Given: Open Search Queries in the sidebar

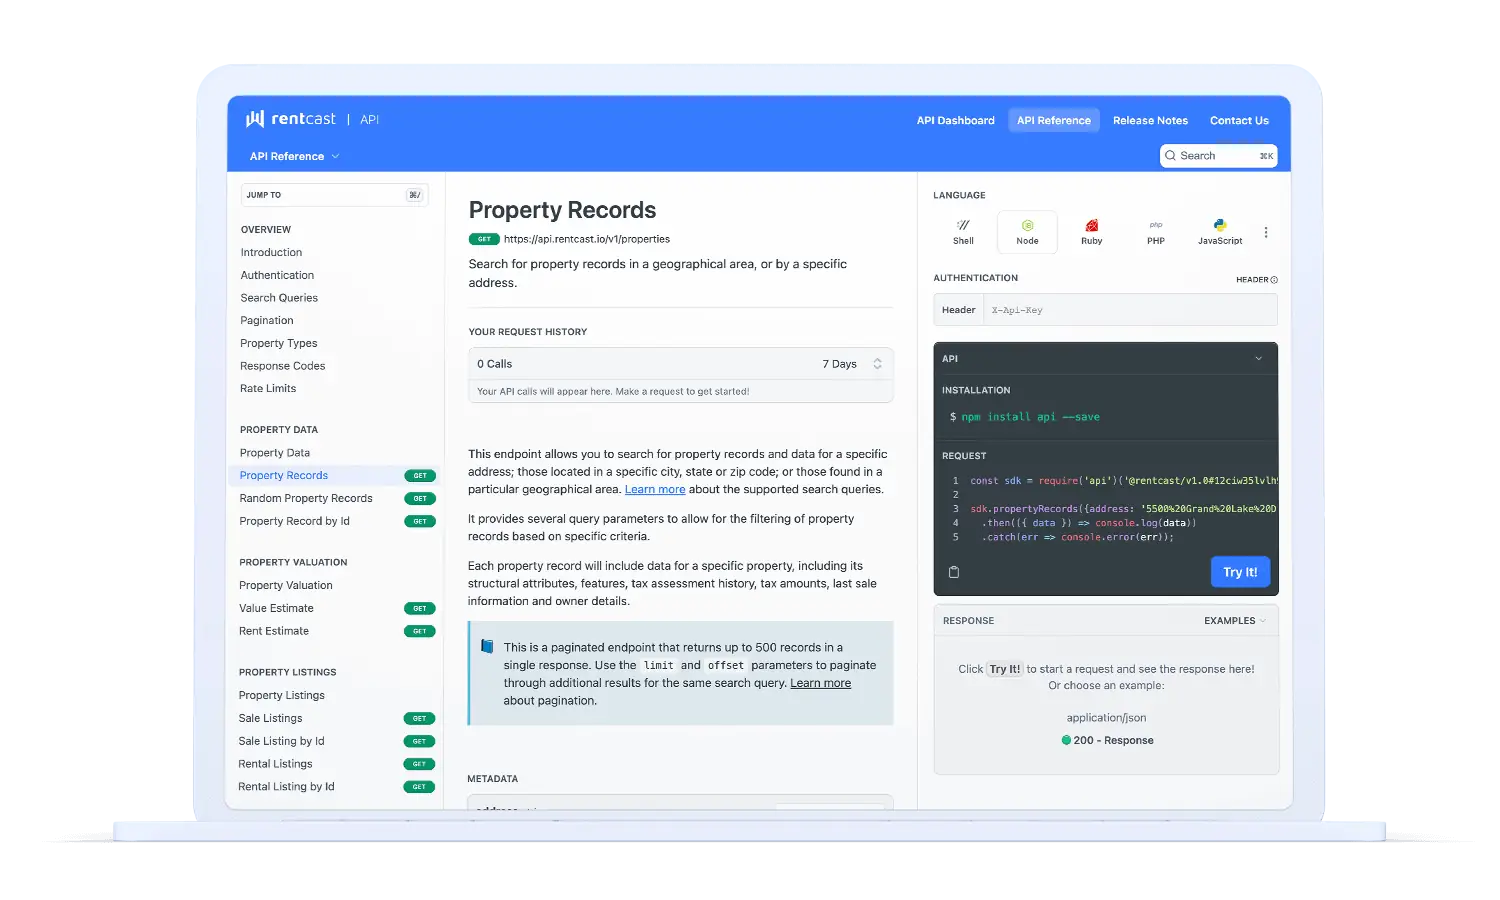Looking at the screenshot, I should [279, 298].
